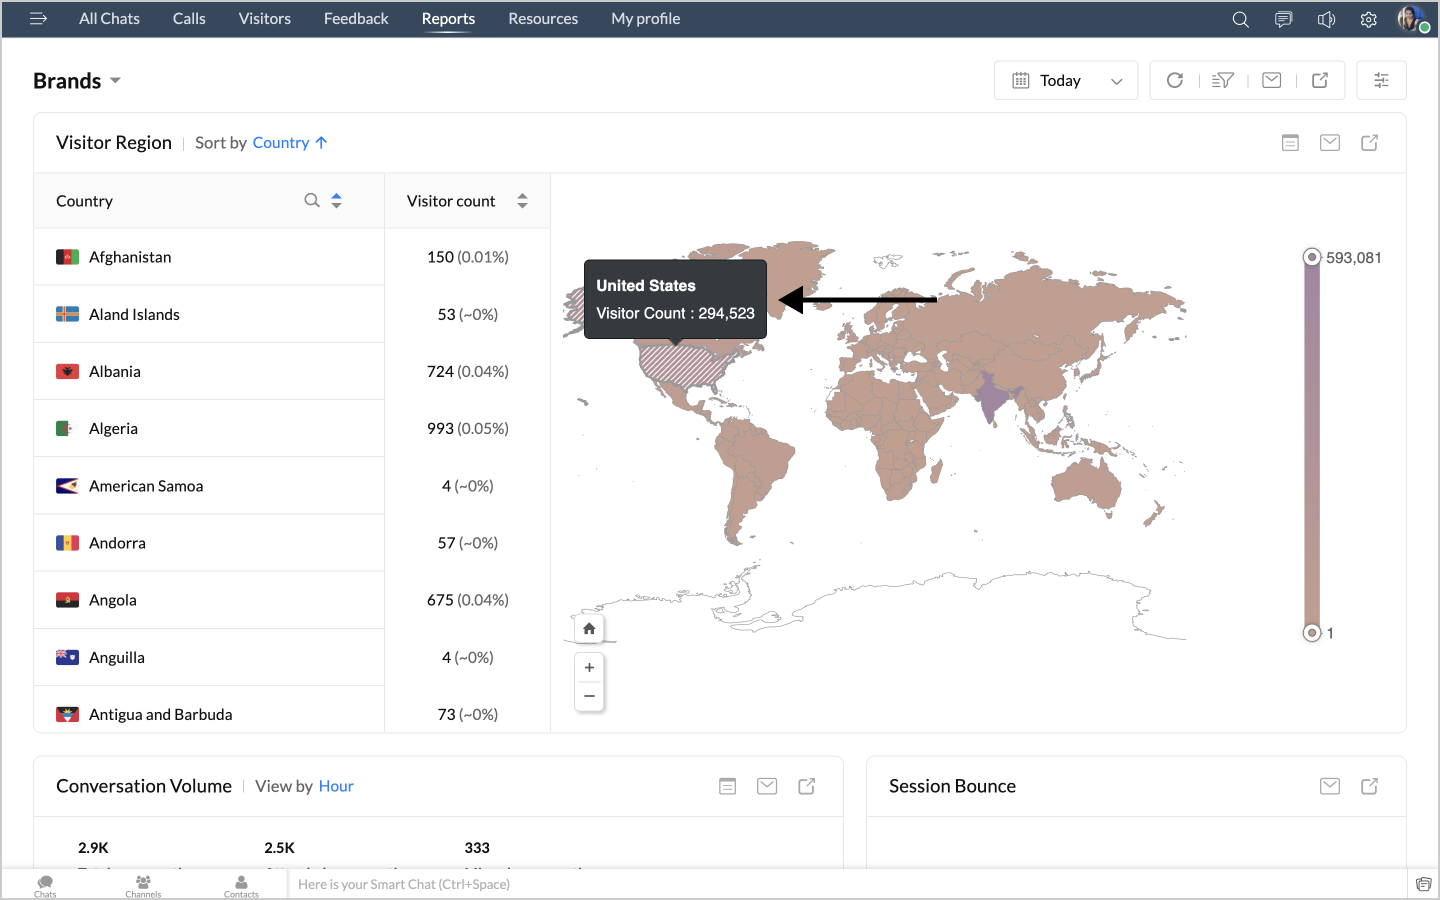Viewport: 1440px width, 900px height.
Task: Toggle Country column sort arrows
Action: pos(337,201)
